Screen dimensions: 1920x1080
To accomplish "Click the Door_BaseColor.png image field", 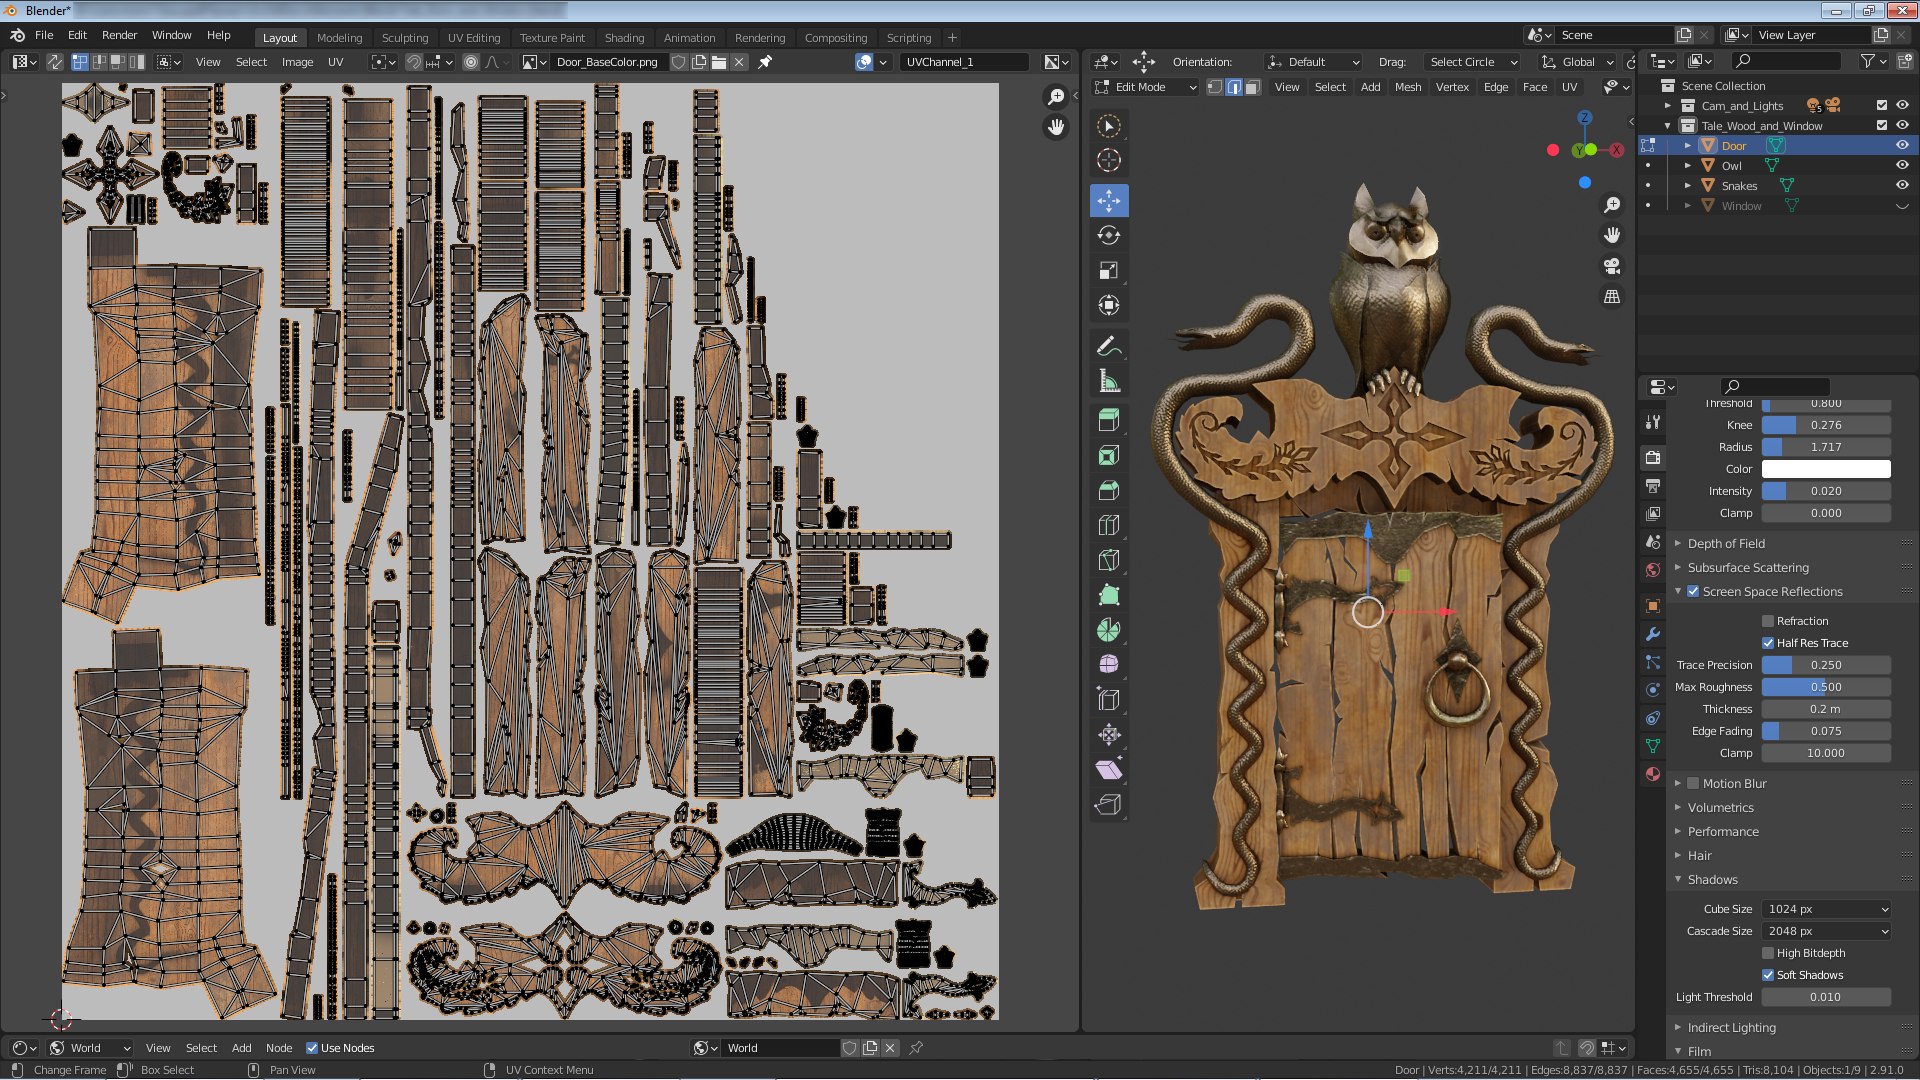I will [607, 62].
